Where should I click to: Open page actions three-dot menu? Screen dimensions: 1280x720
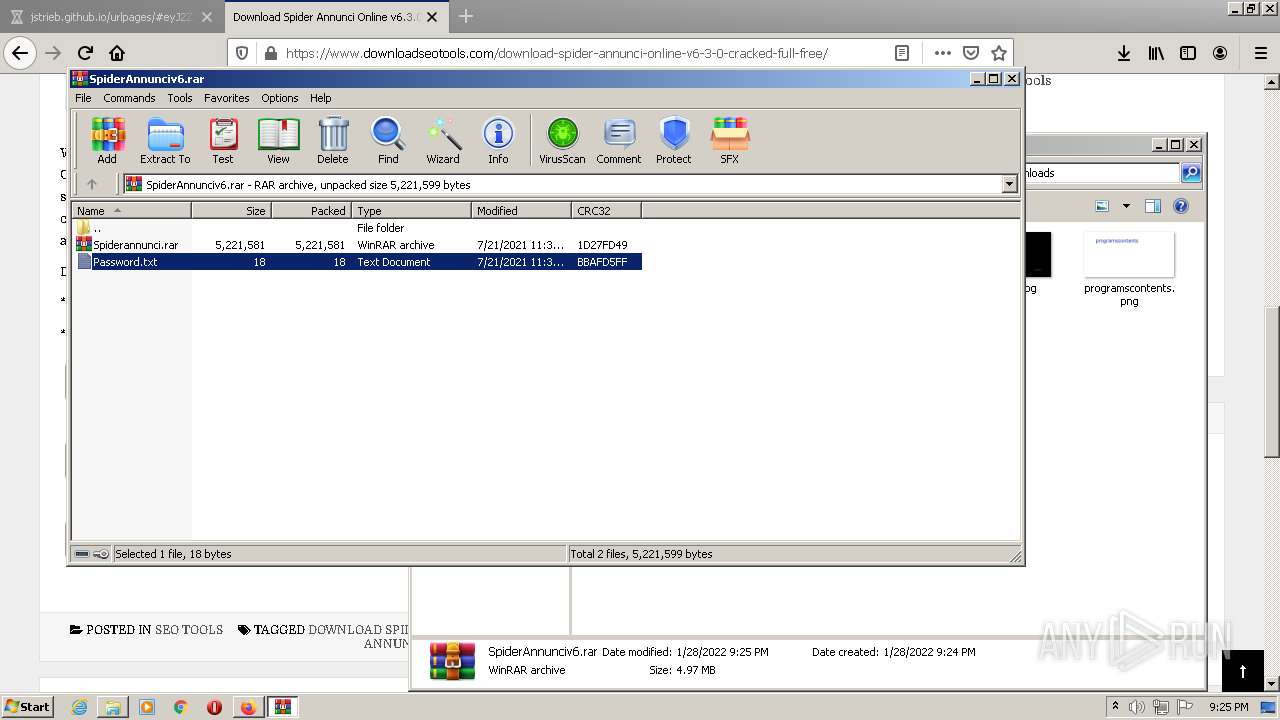942,53
